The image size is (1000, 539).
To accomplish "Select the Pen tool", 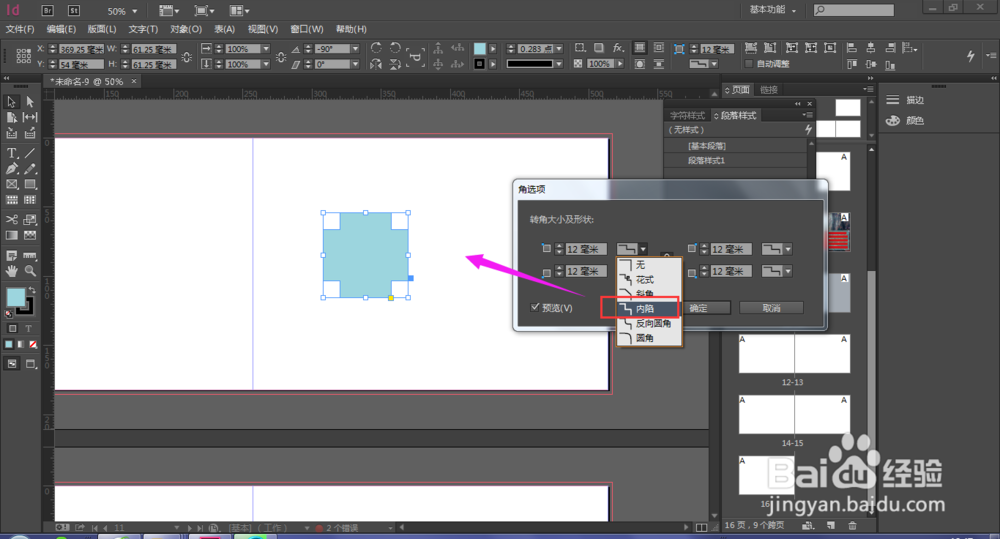I will pyautogui.click(x=11, y=169).
